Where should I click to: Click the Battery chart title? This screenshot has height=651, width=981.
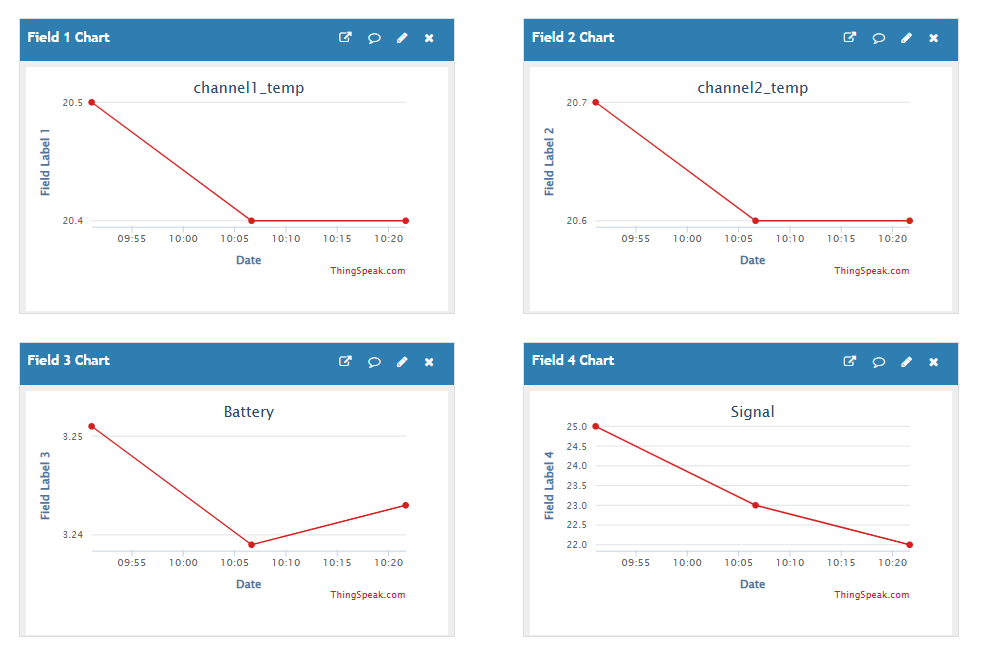tap(249, 411)
